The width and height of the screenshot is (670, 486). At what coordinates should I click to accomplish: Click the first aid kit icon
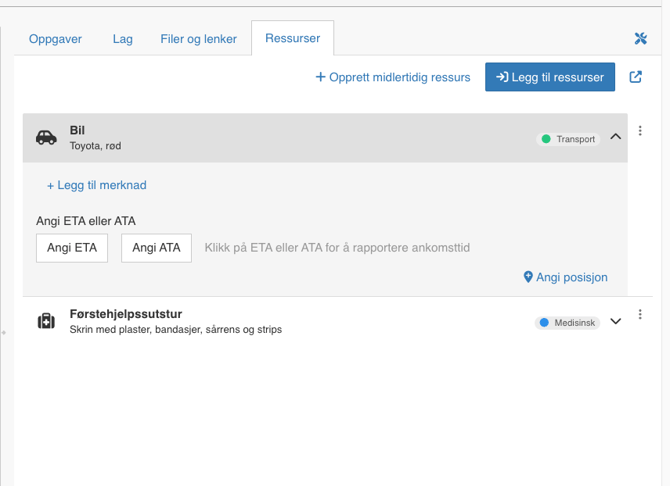click(x=46, y=321)
